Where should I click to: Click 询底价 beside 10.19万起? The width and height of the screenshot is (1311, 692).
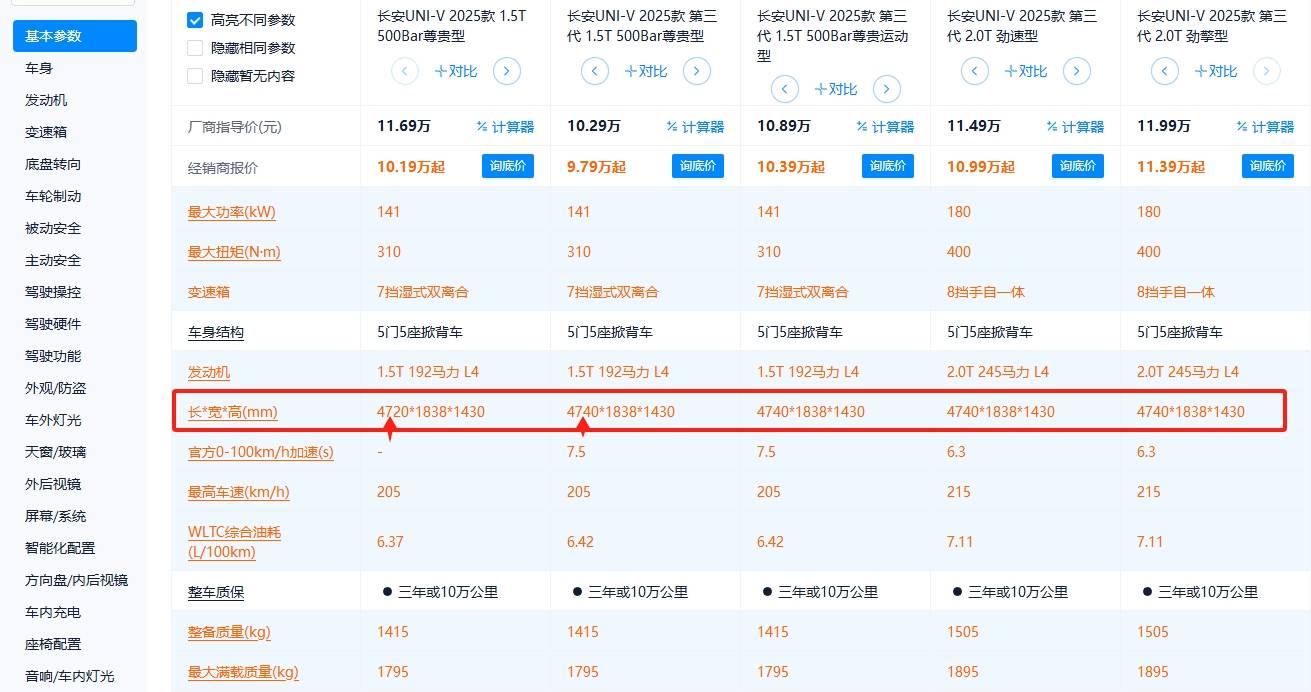click(508, 166)
